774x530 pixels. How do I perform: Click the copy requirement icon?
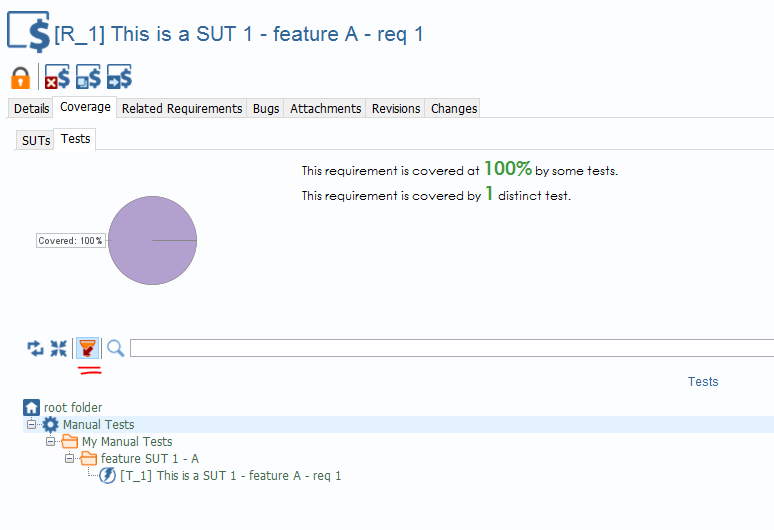[88, 77]
